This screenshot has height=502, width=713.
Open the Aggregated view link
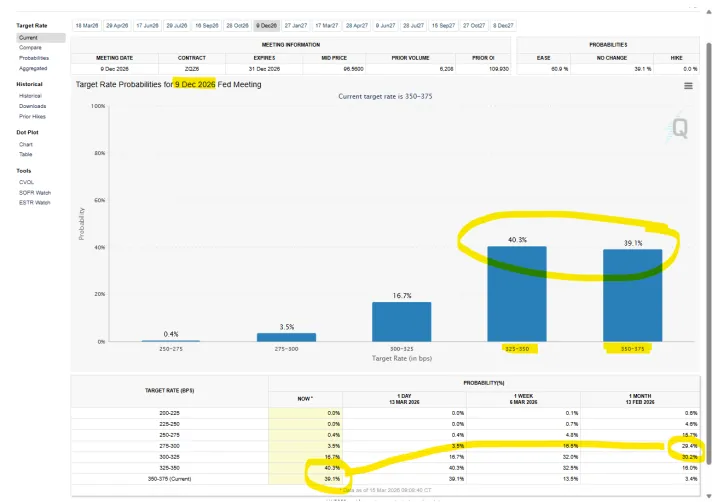click(33, 68)
